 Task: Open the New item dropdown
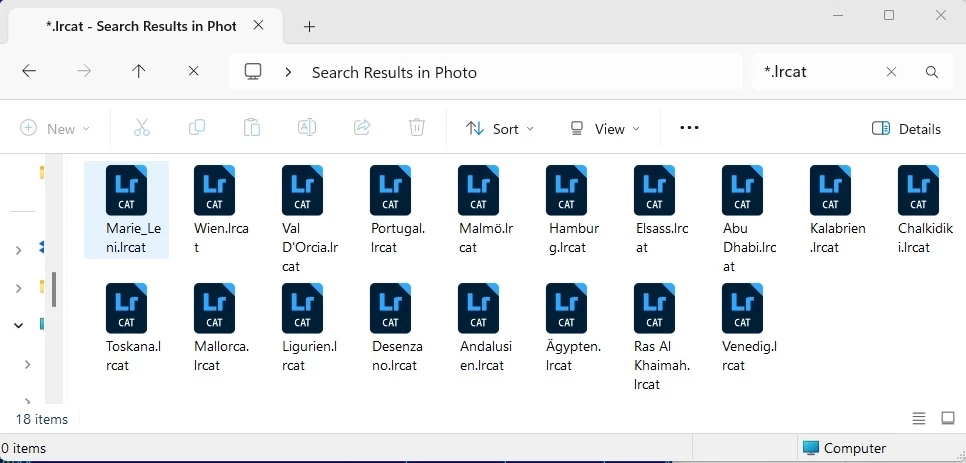[x=55, y=129]
